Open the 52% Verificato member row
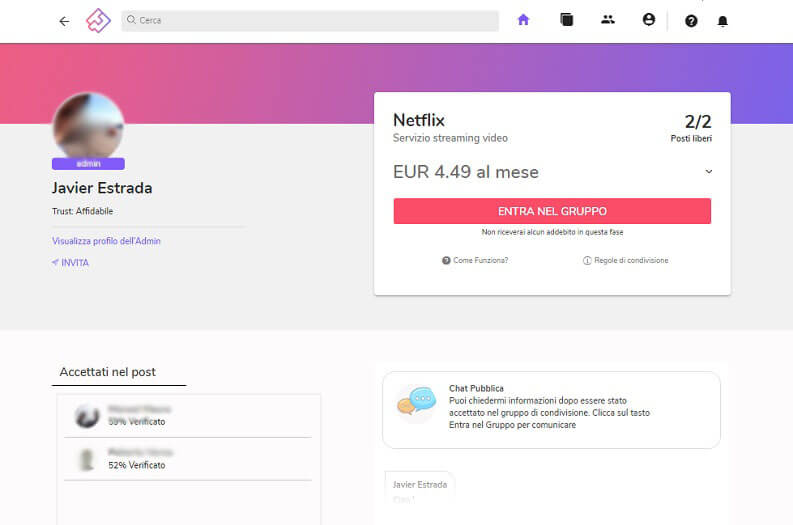The width and height of the screenshot is (793, 525). pyautogui.click(x=188, y=459)
